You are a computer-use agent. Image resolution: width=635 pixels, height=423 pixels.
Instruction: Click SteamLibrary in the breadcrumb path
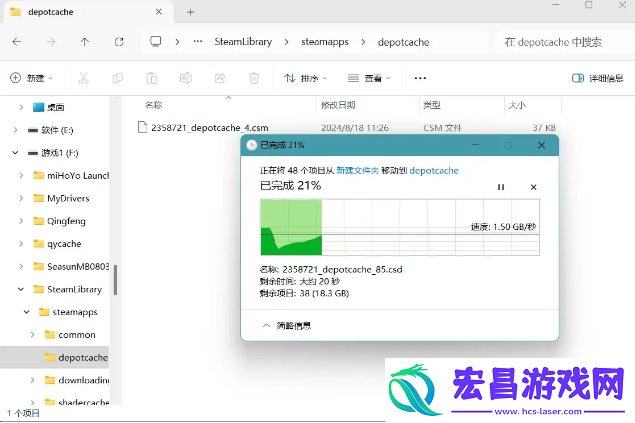[x=243, y=42]
